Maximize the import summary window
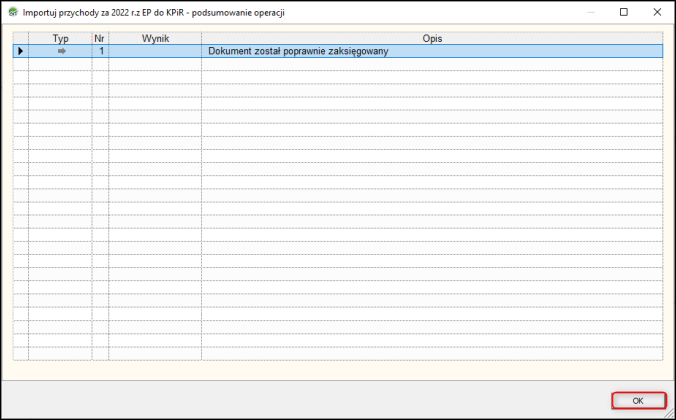This screenshot has height=420, width=676. coord(623,12)
